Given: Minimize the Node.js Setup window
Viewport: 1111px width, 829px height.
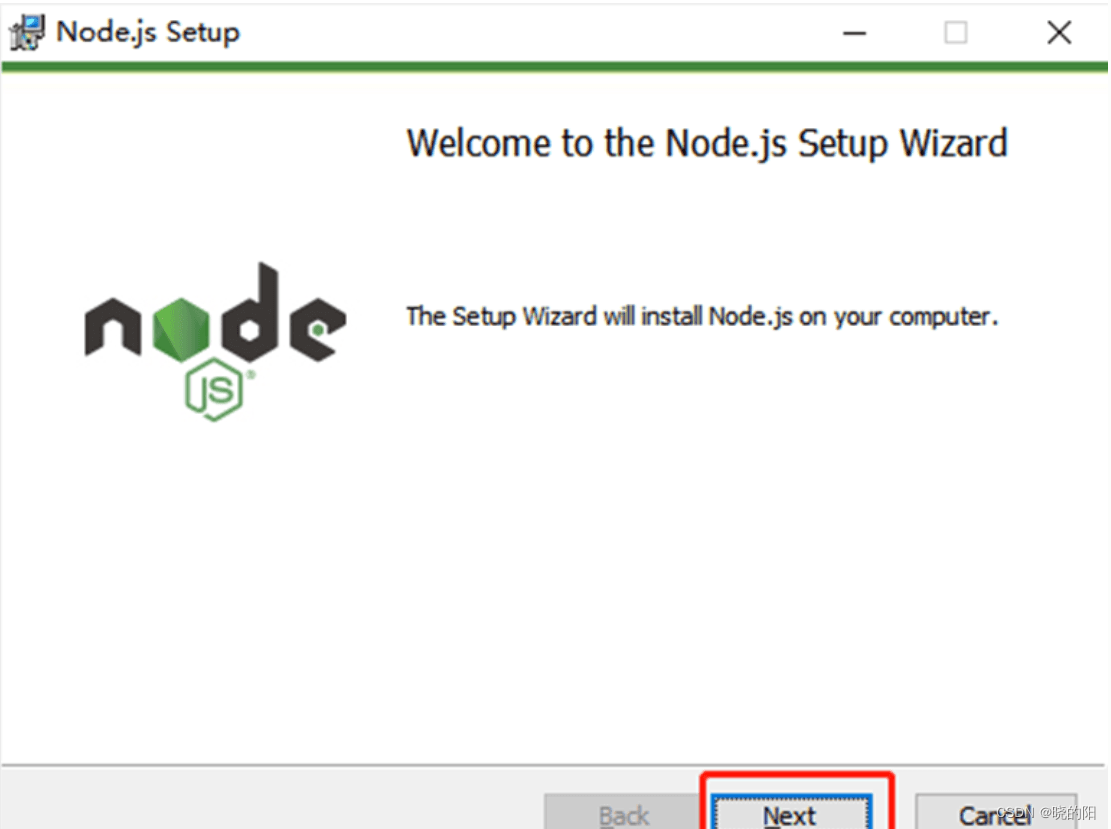Looking at the screenshot, I should (x=855, y=33).
